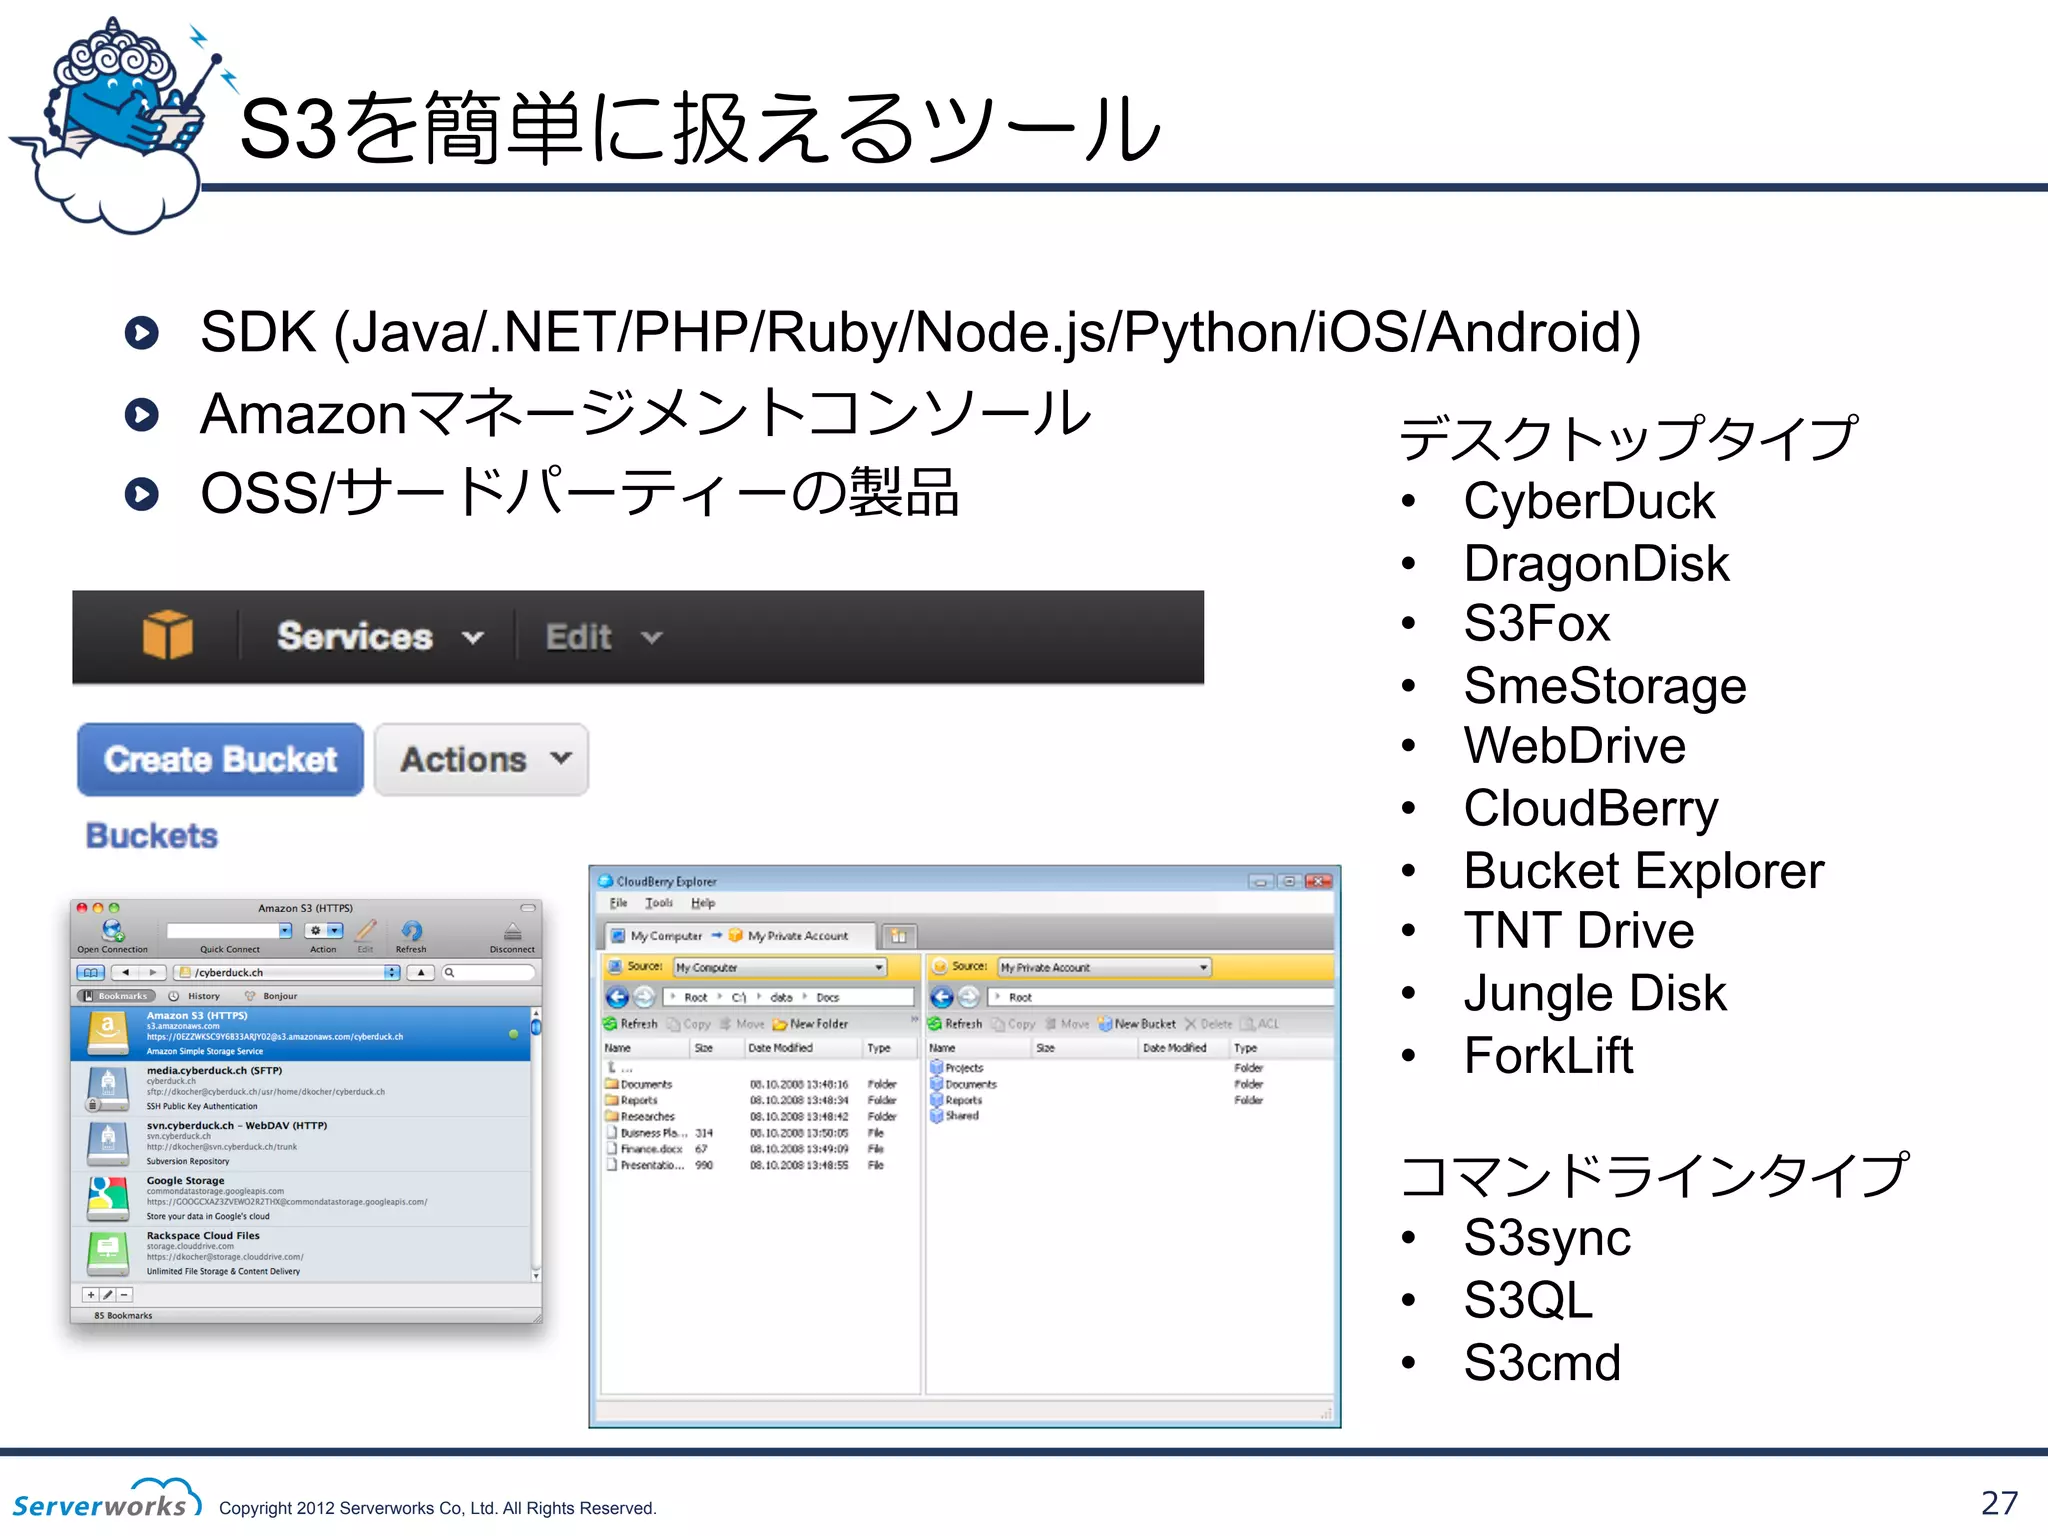Open the CloudBerry Tools menu
Image resolution: width=2048 pixels, height=1536 pixels.
(659, 903)
